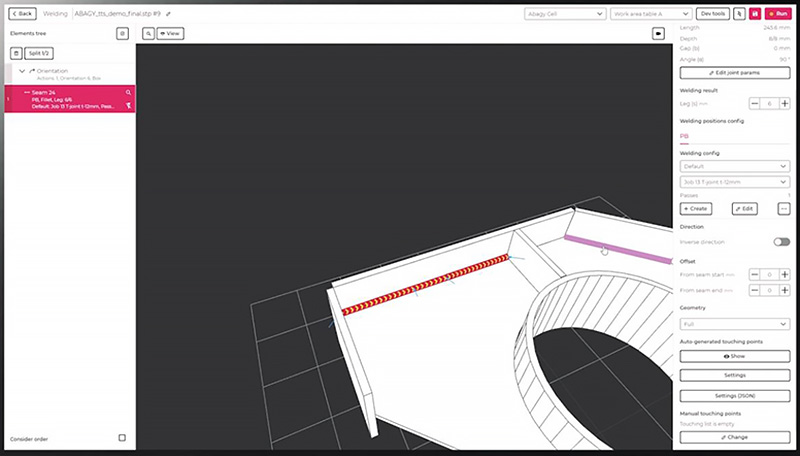This screenshot has width=800, height=456.
Task: Click the cursor pointer tool icon
Action: click(738, 14)
